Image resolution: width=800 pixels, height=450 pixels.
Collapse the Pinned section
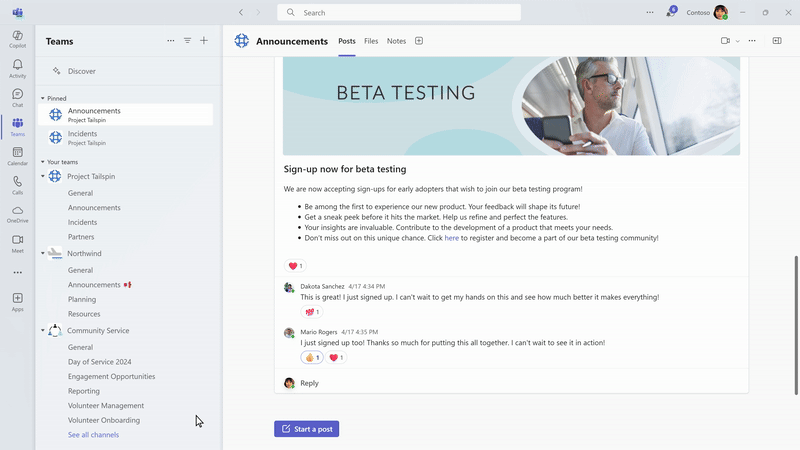click(x=43, y=98)
